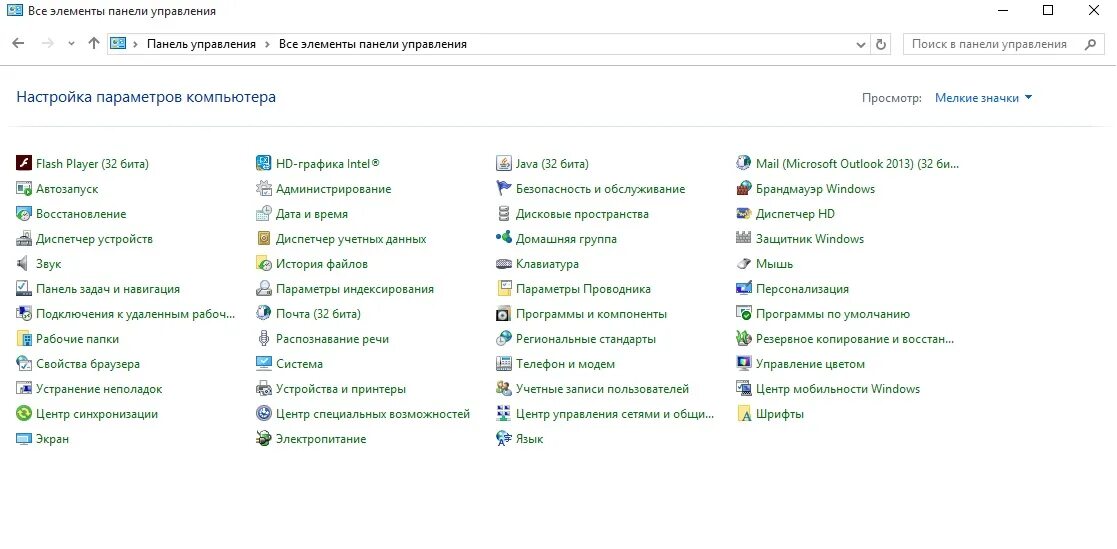Open the Дисковые пространства link
This screenshot has height=549, width=1117.
point(582,214)
